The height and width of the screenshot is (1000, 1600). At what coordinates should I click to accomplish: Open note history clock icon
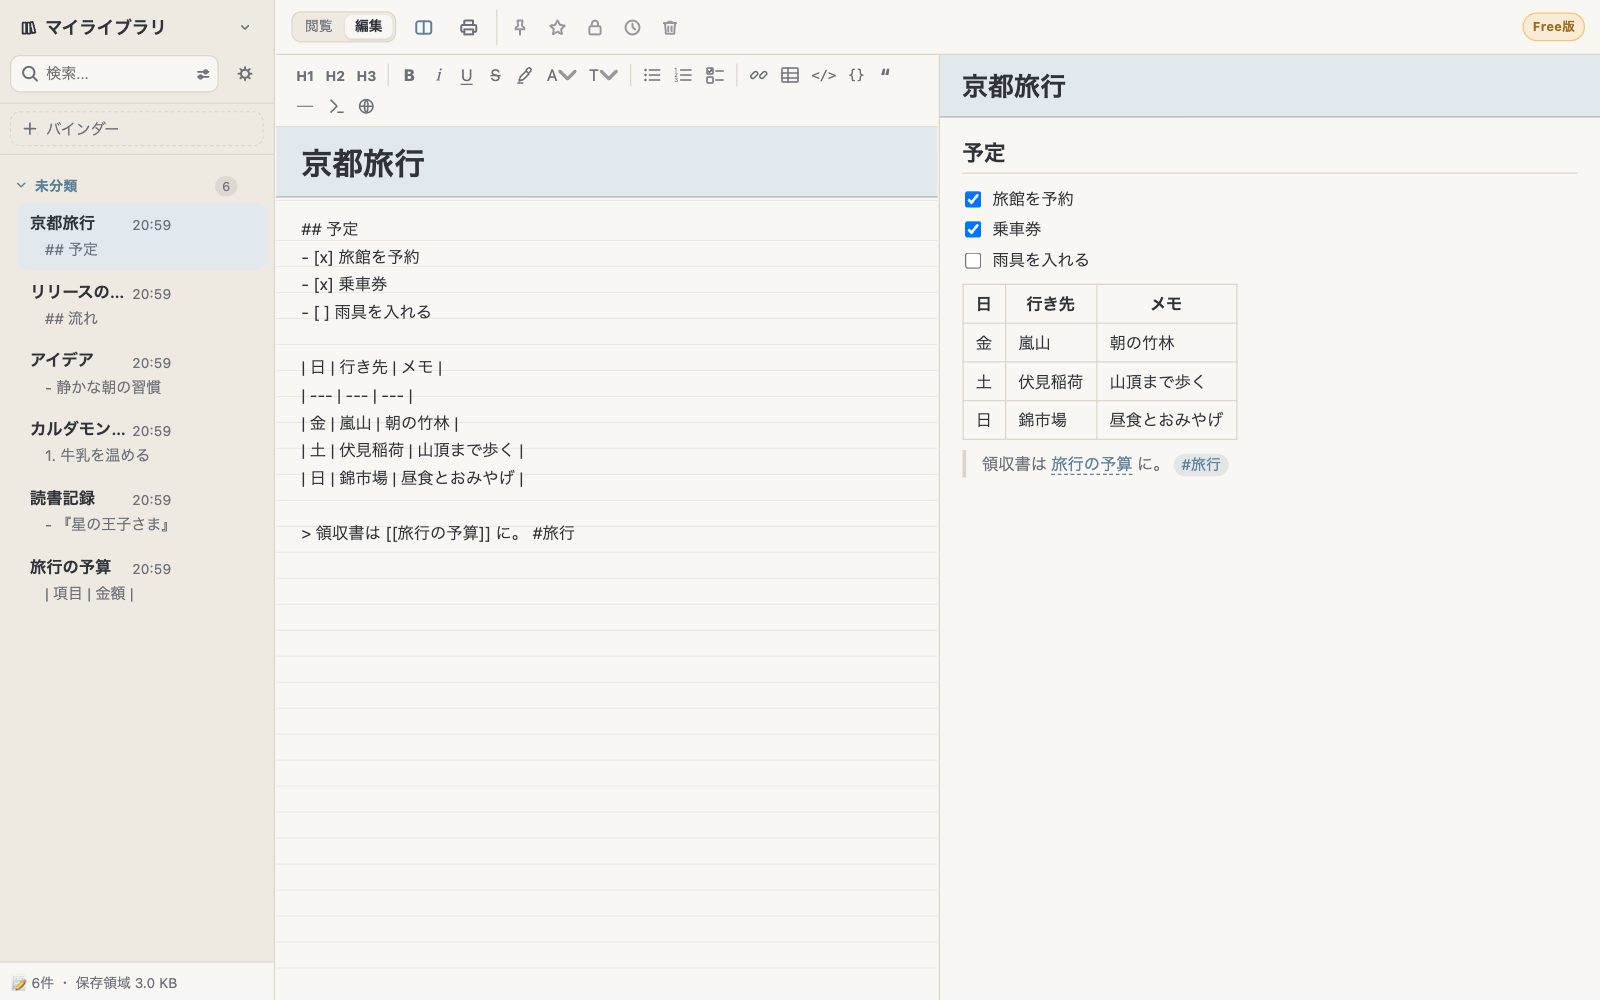[633, 27]
